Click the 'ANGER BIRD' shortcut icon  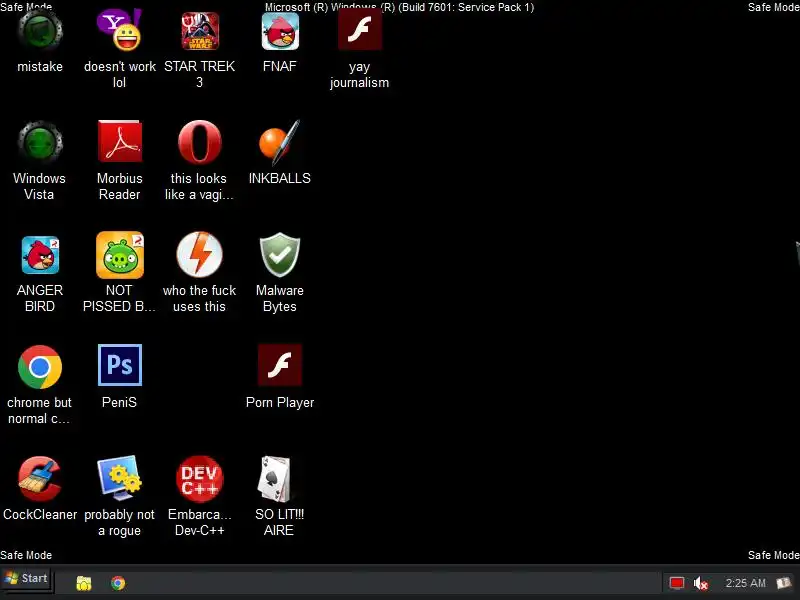point(40,255)
